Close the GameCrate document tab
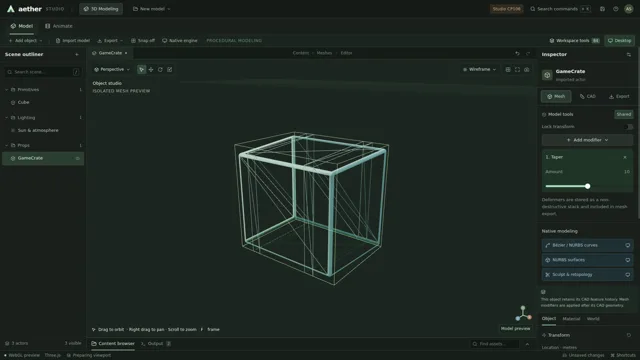Viewport: 640px width, 360px height. [x=126, y=53]
